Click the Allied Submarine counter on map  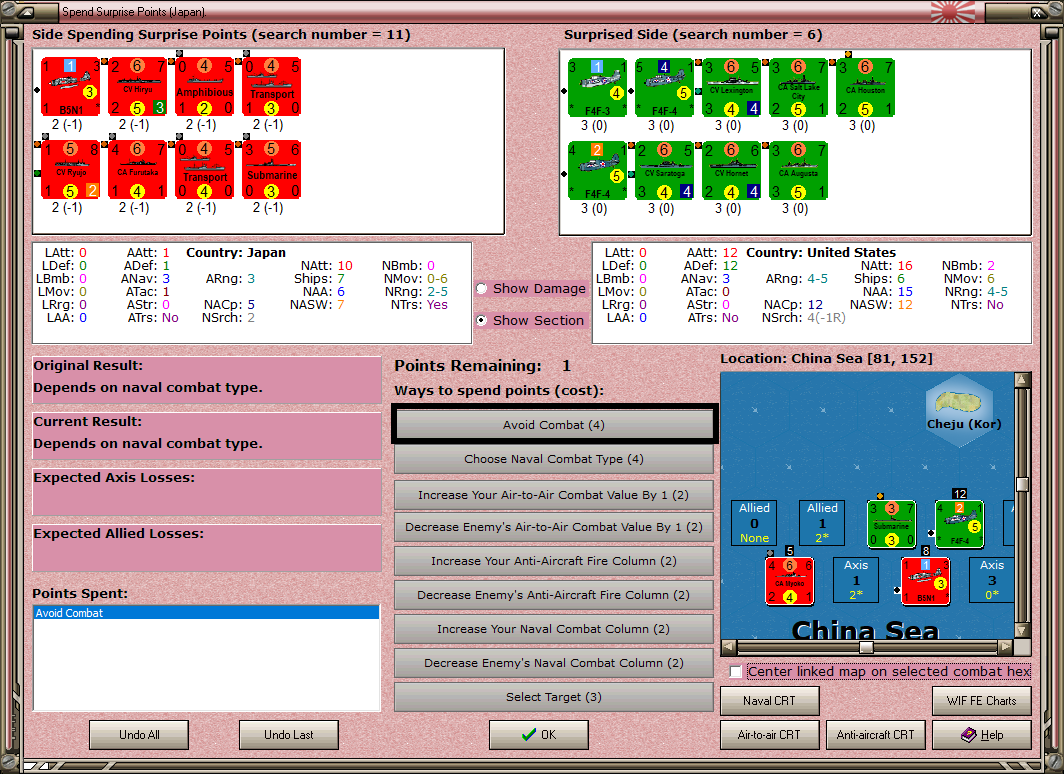point(892,524)
